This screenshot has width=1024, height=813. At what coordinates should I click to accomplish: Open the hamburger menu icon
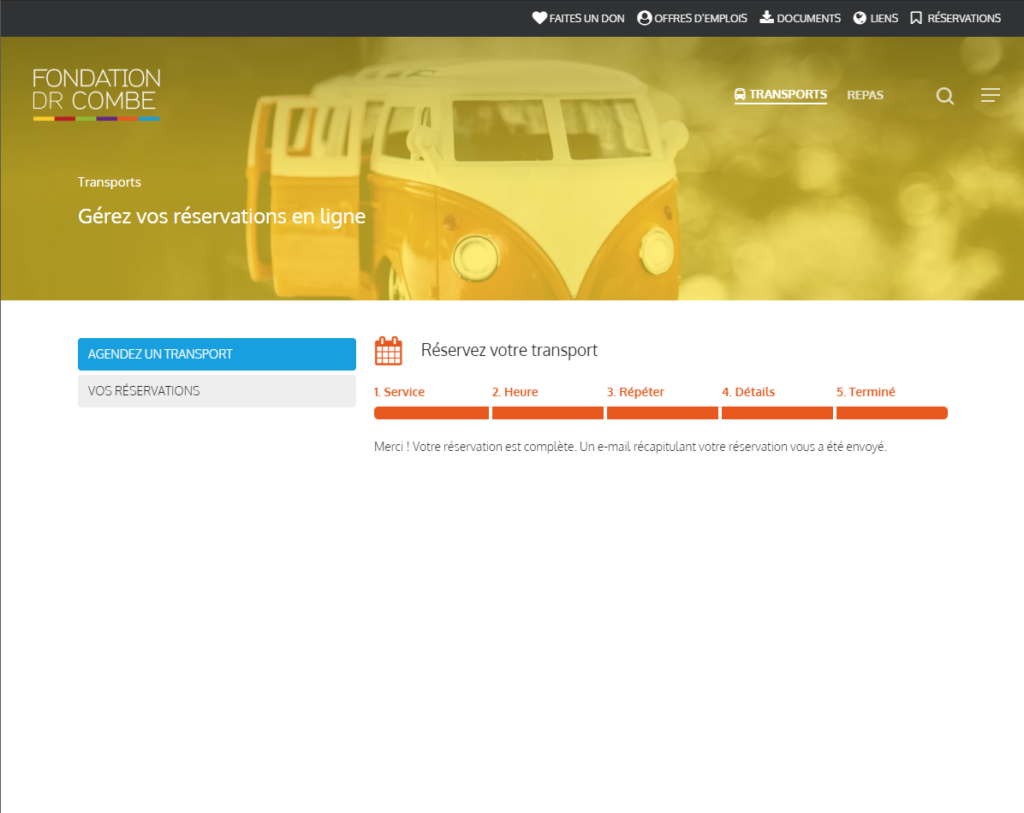tap(990, 95)
